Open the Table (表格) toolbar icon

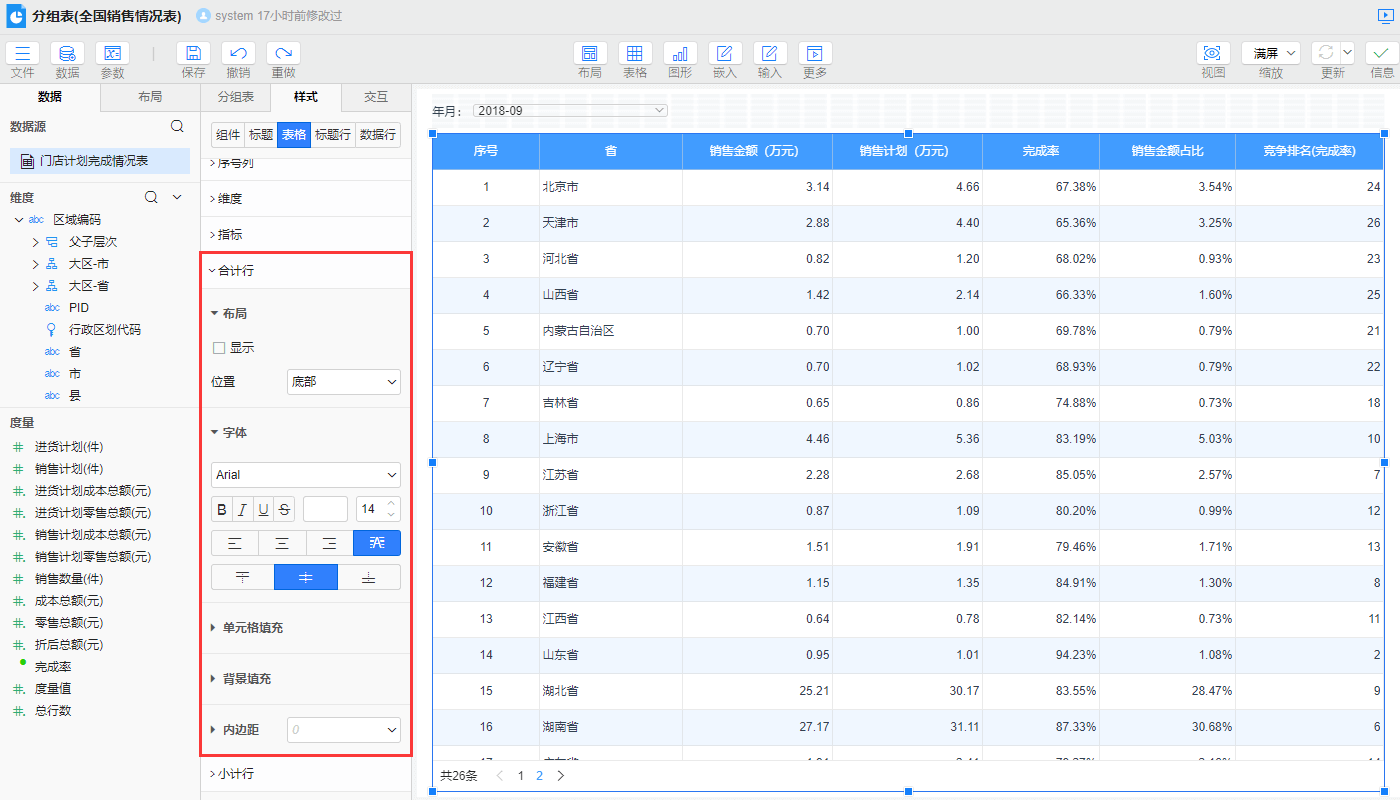coord(635,54)
